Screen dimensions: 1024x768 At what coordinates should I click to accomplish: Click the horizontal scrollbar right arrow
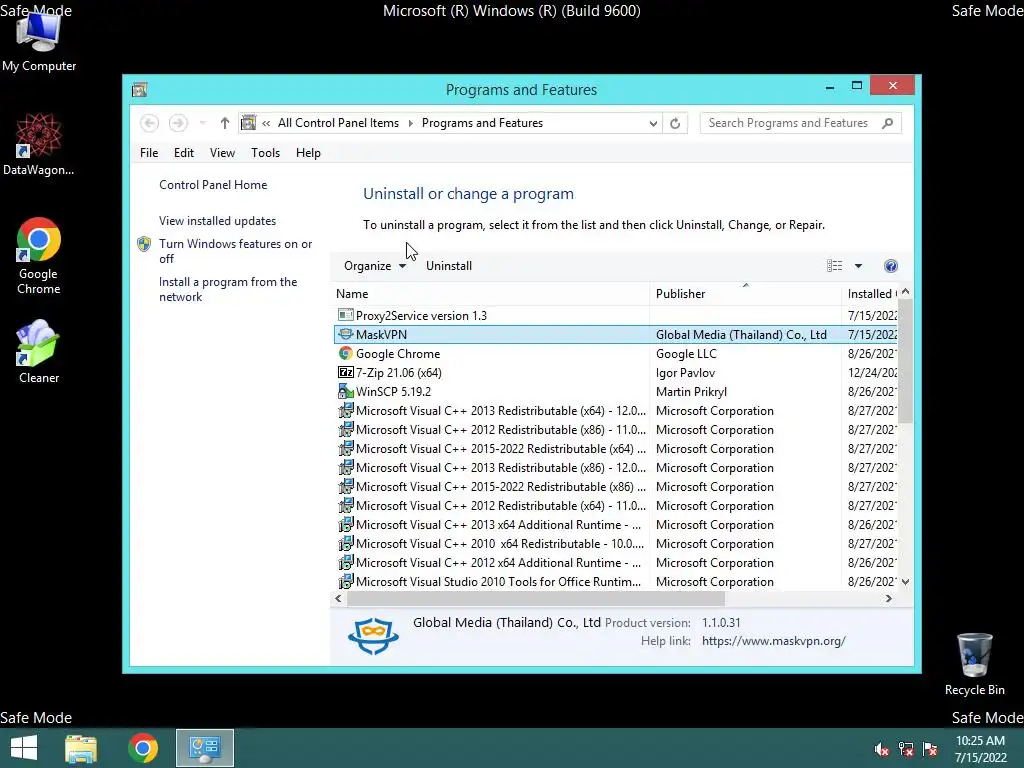coord(889,598)
